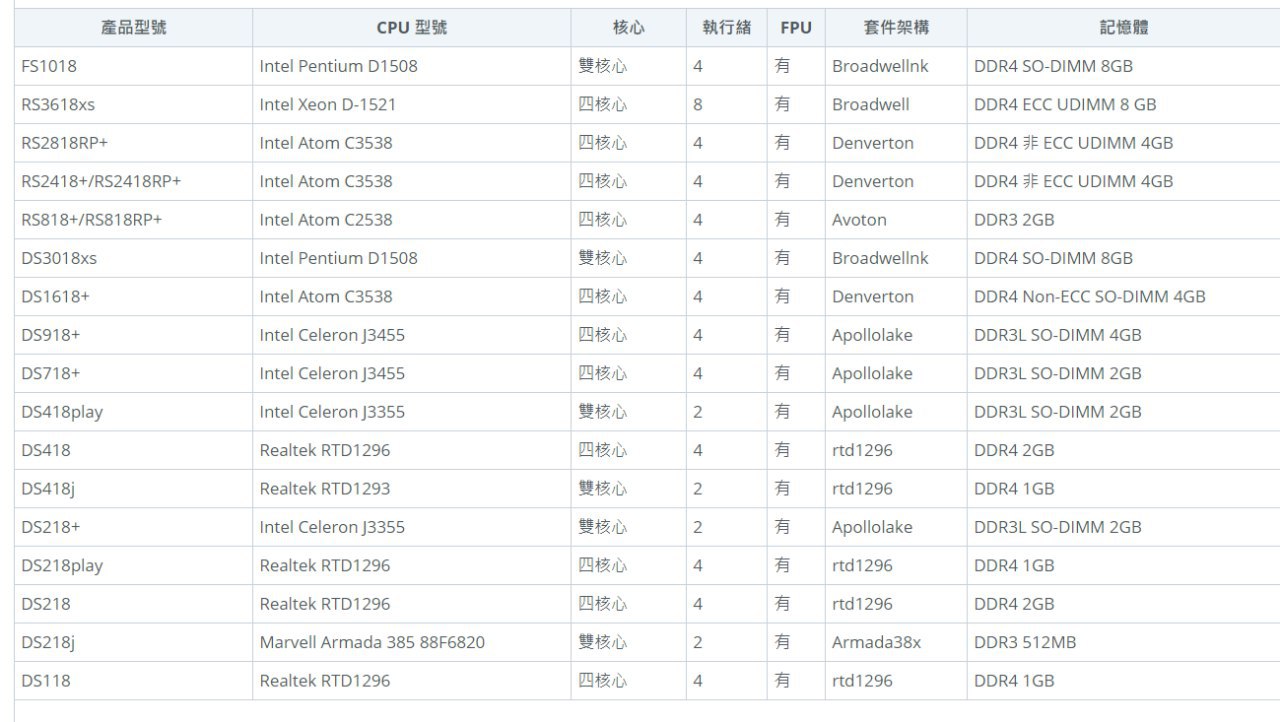Click the 產品型號 column header
Viewport: 1280px width, 722px height.
[133, 28]
